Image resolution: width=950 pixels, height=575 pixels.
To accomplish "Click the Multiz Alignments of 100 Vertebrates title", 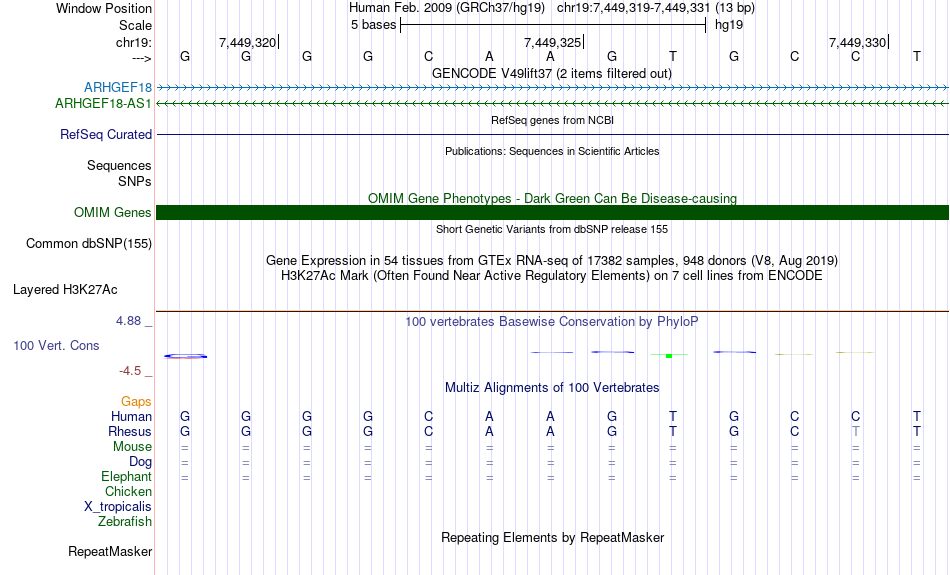I will (552, 388).
